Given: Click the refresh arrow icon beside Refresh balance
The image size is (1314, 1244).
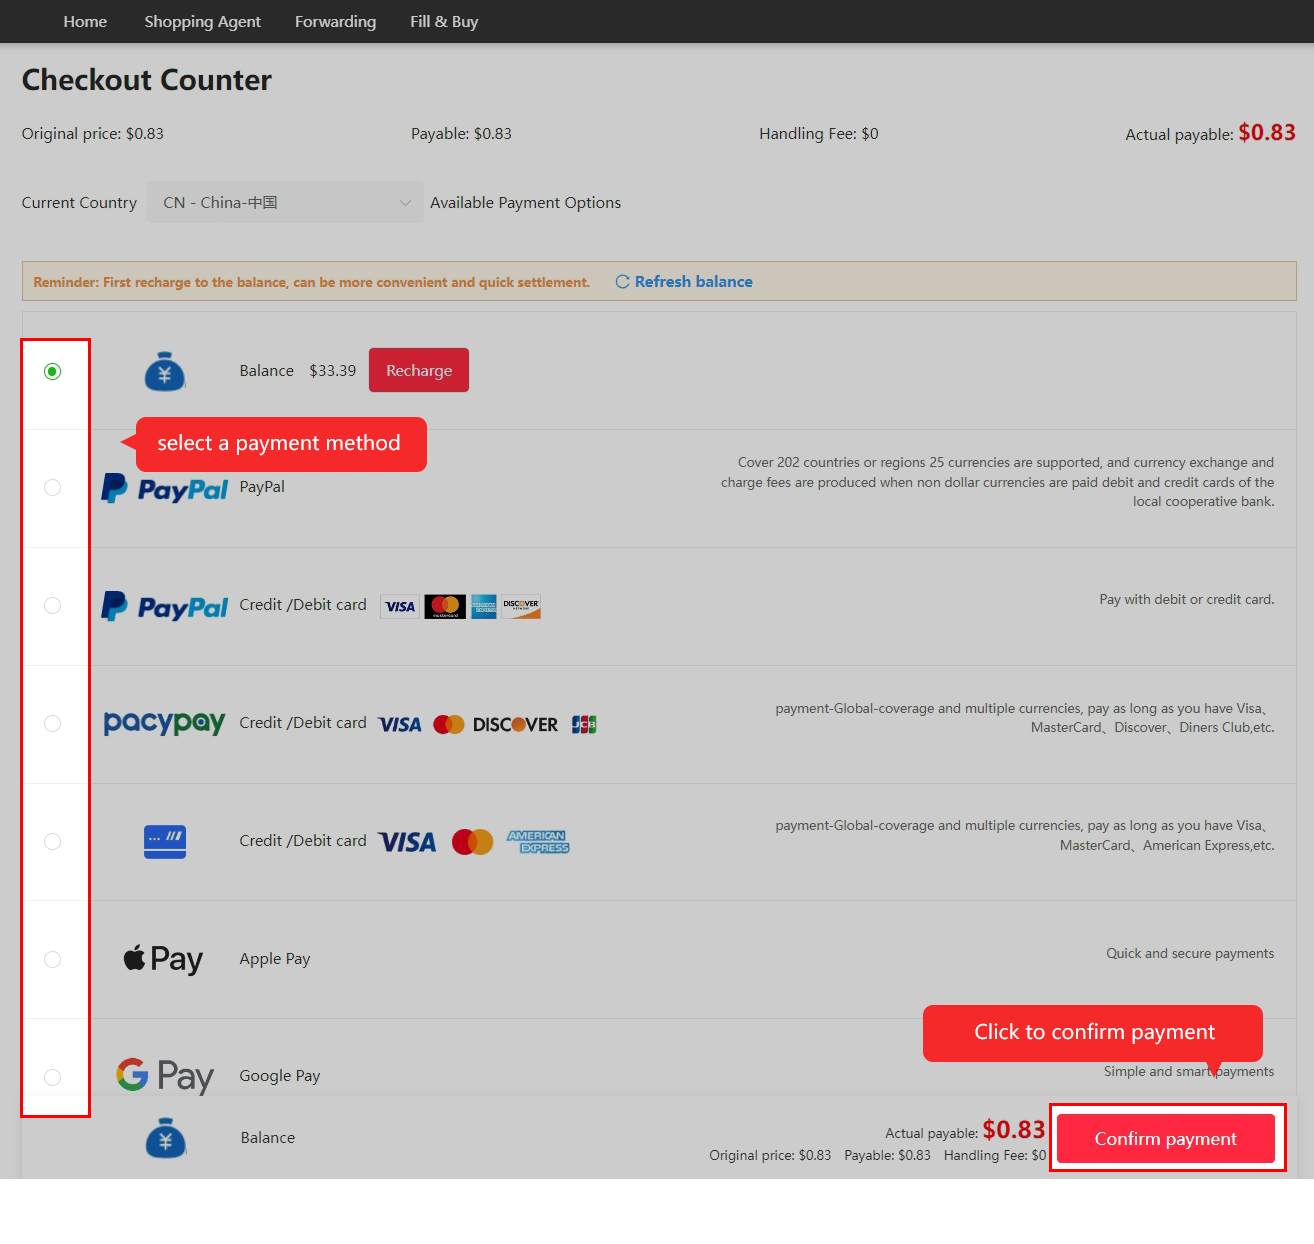Looking at the screenshot, I should [622, 282].
